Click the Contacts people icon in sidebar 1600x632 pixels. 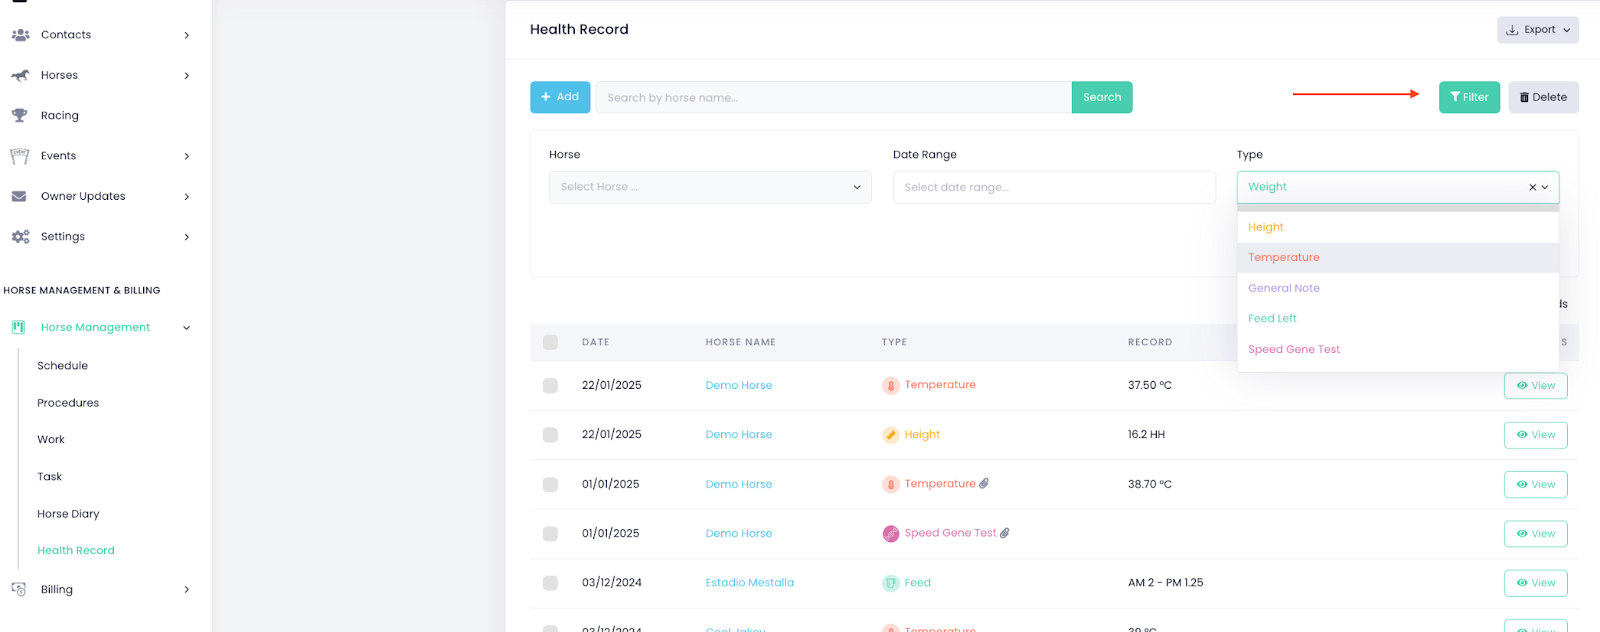click(x=20, y=35)
